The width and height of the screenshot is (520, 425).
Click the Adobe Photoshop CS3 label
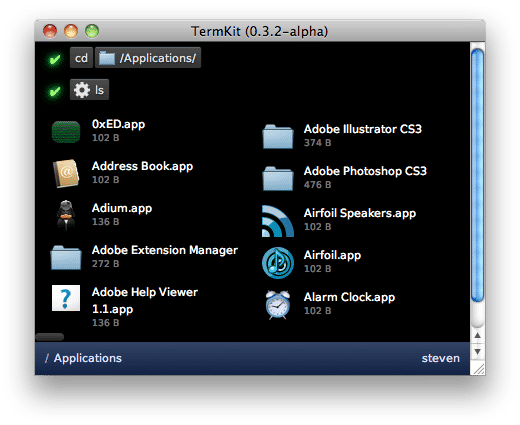[365, 171]
